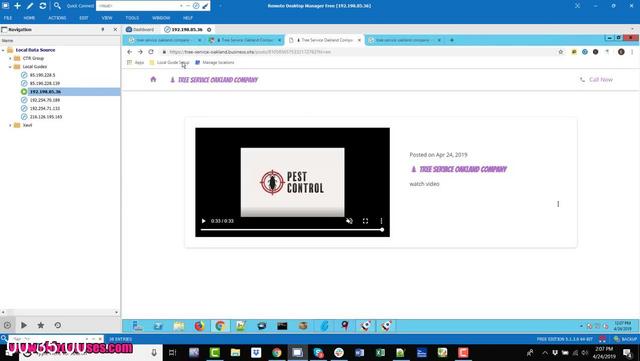Image resolution: width=640 pixels, height=361 pixels.
Task: Click the Chrome icon on remote taskbar
Action: click(220, 326)
